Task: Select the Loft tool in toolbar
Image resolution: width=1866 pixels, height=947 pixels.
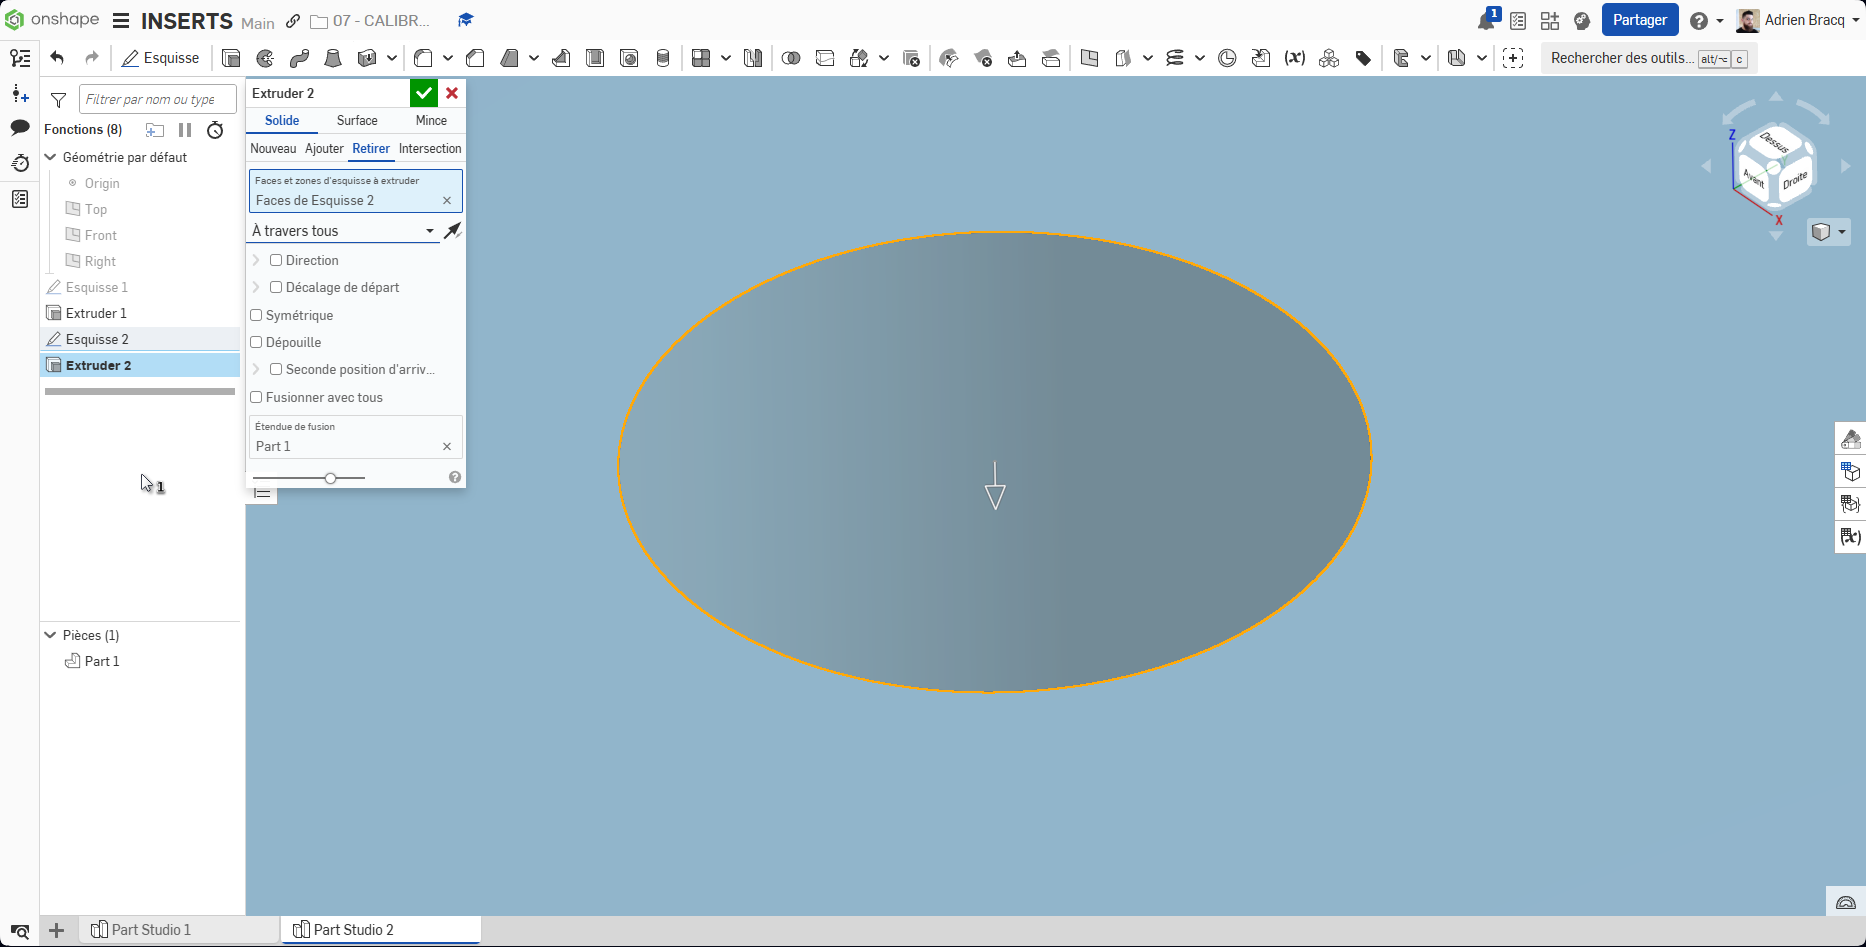Action: 333,58
